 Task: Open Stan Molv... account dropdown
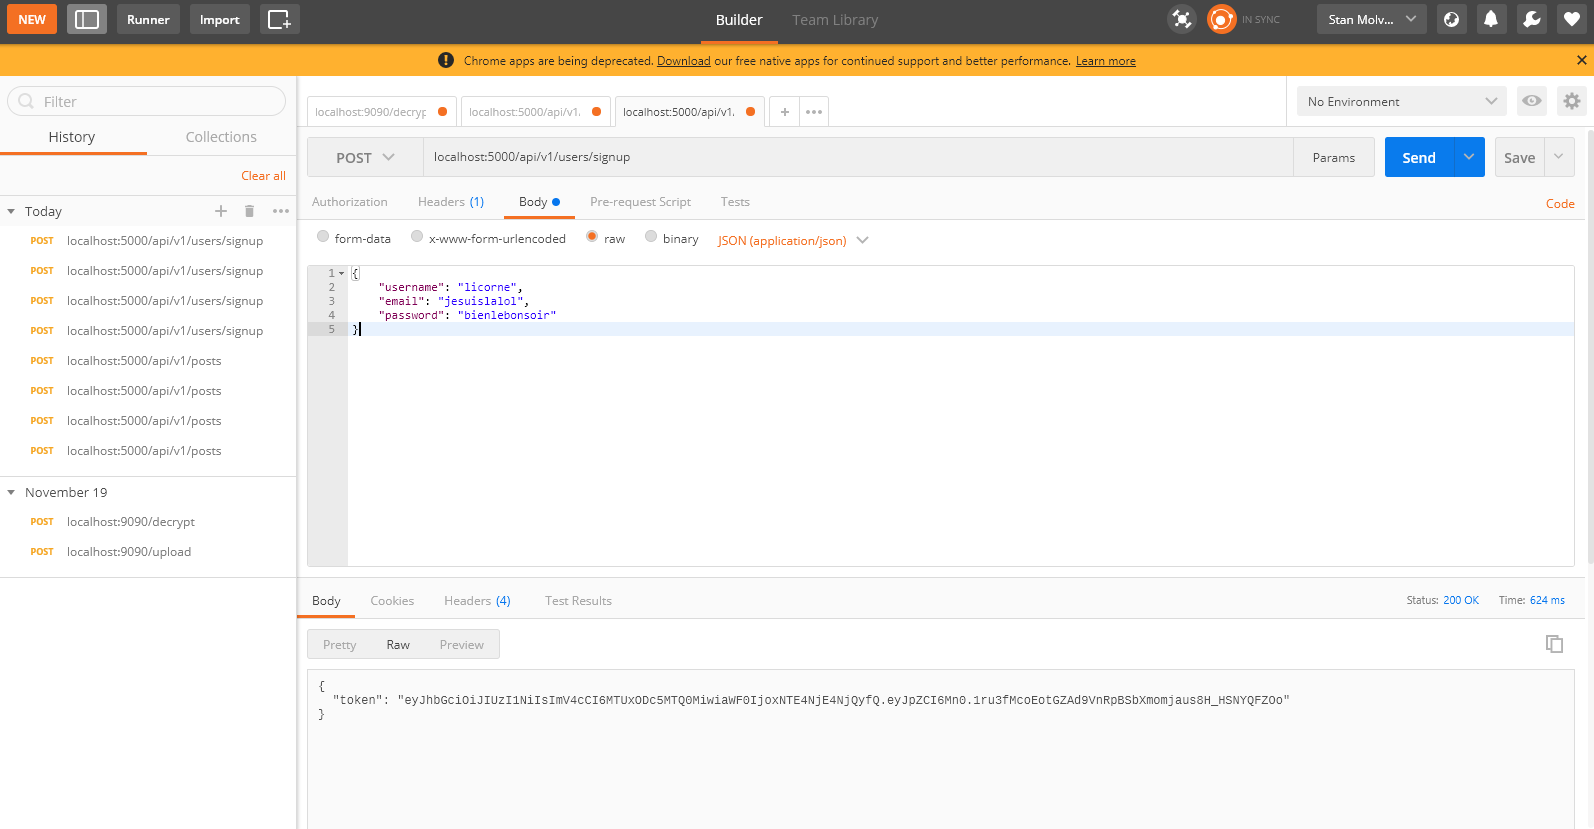(1371, 19)
